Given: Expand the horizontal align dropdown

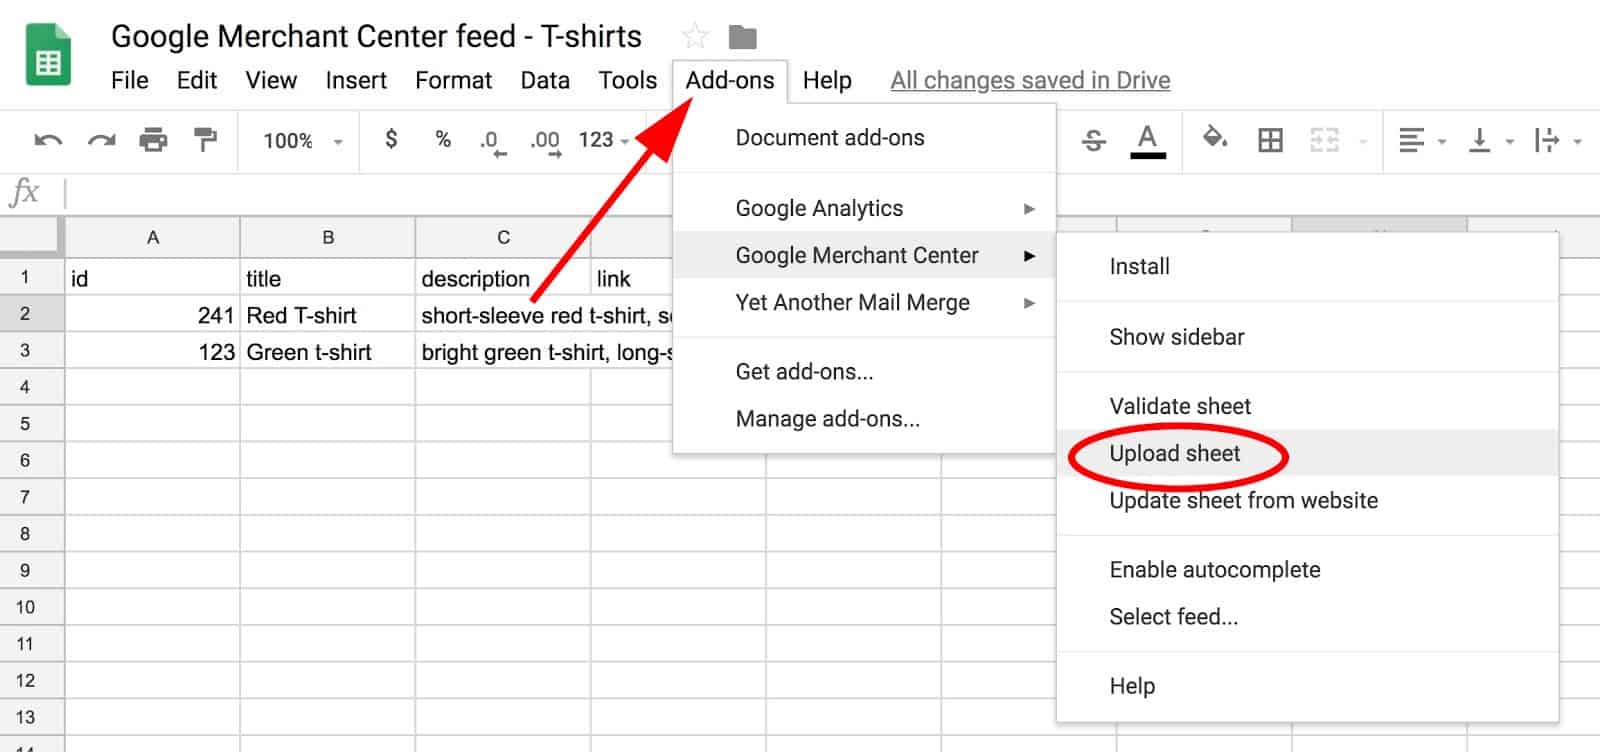Looking at the screenshot, I should tap(1421, 141).
